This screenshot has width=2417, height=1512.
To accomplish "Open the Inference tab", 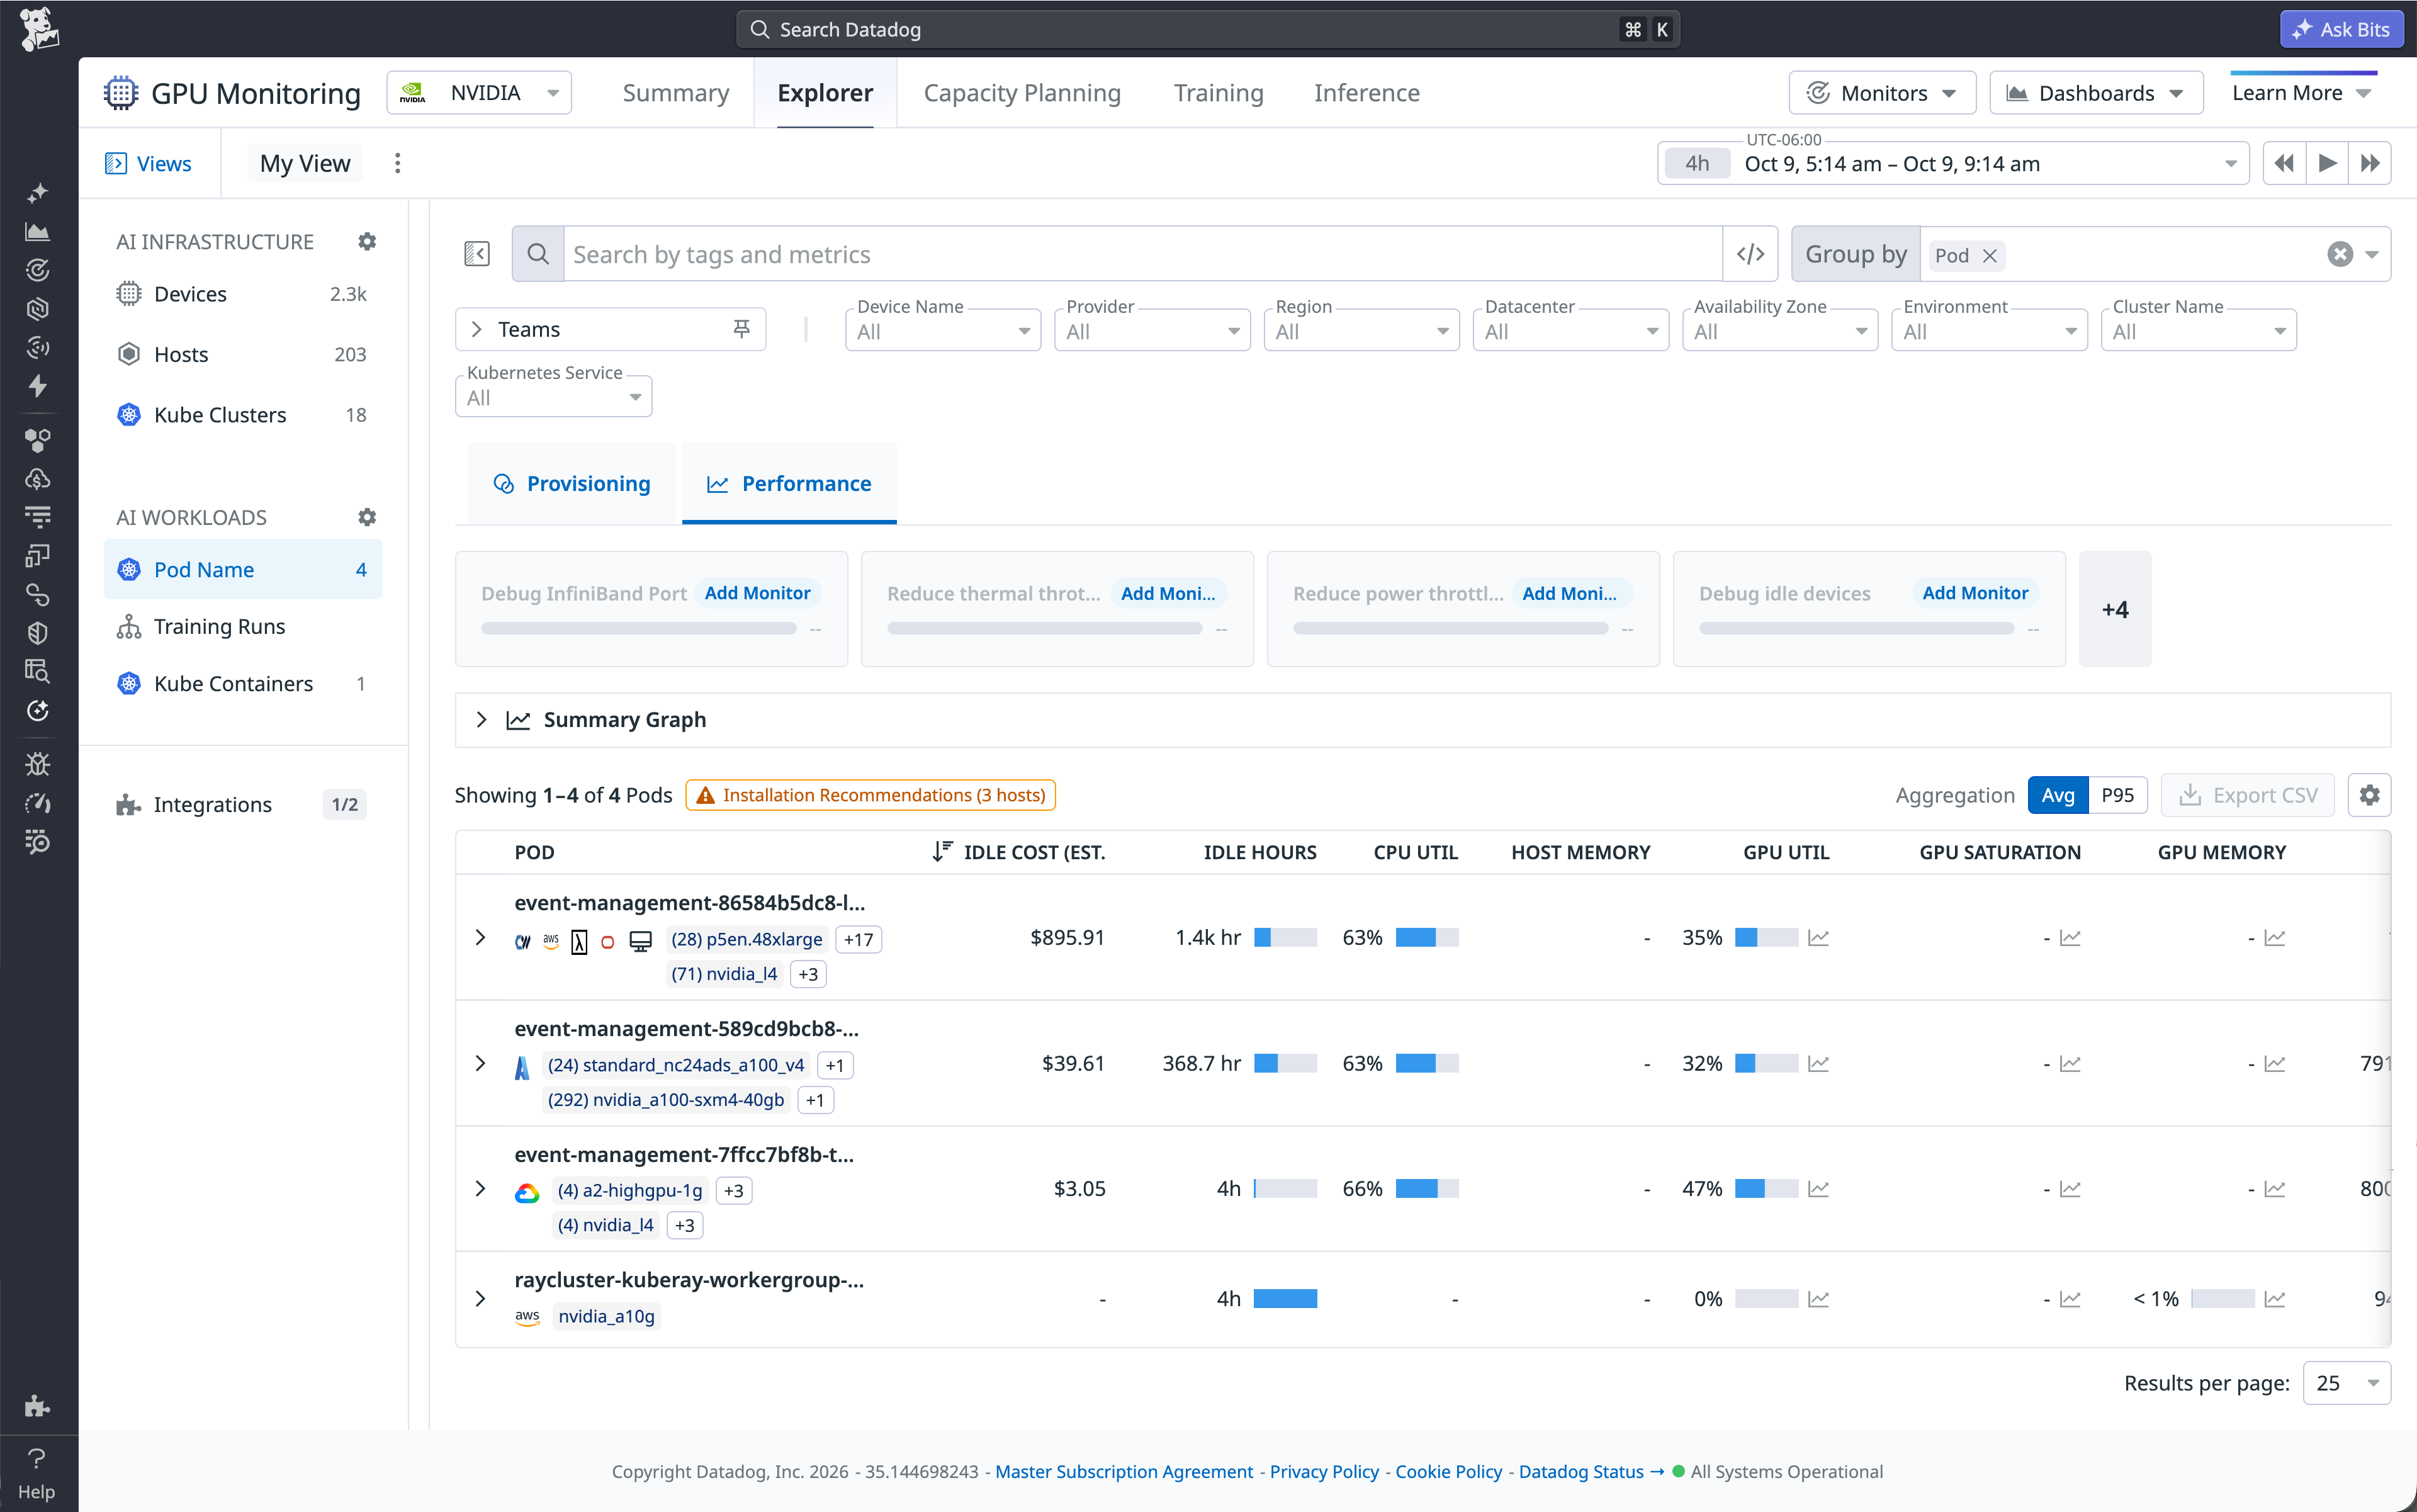I will [x=1366, y=93].
